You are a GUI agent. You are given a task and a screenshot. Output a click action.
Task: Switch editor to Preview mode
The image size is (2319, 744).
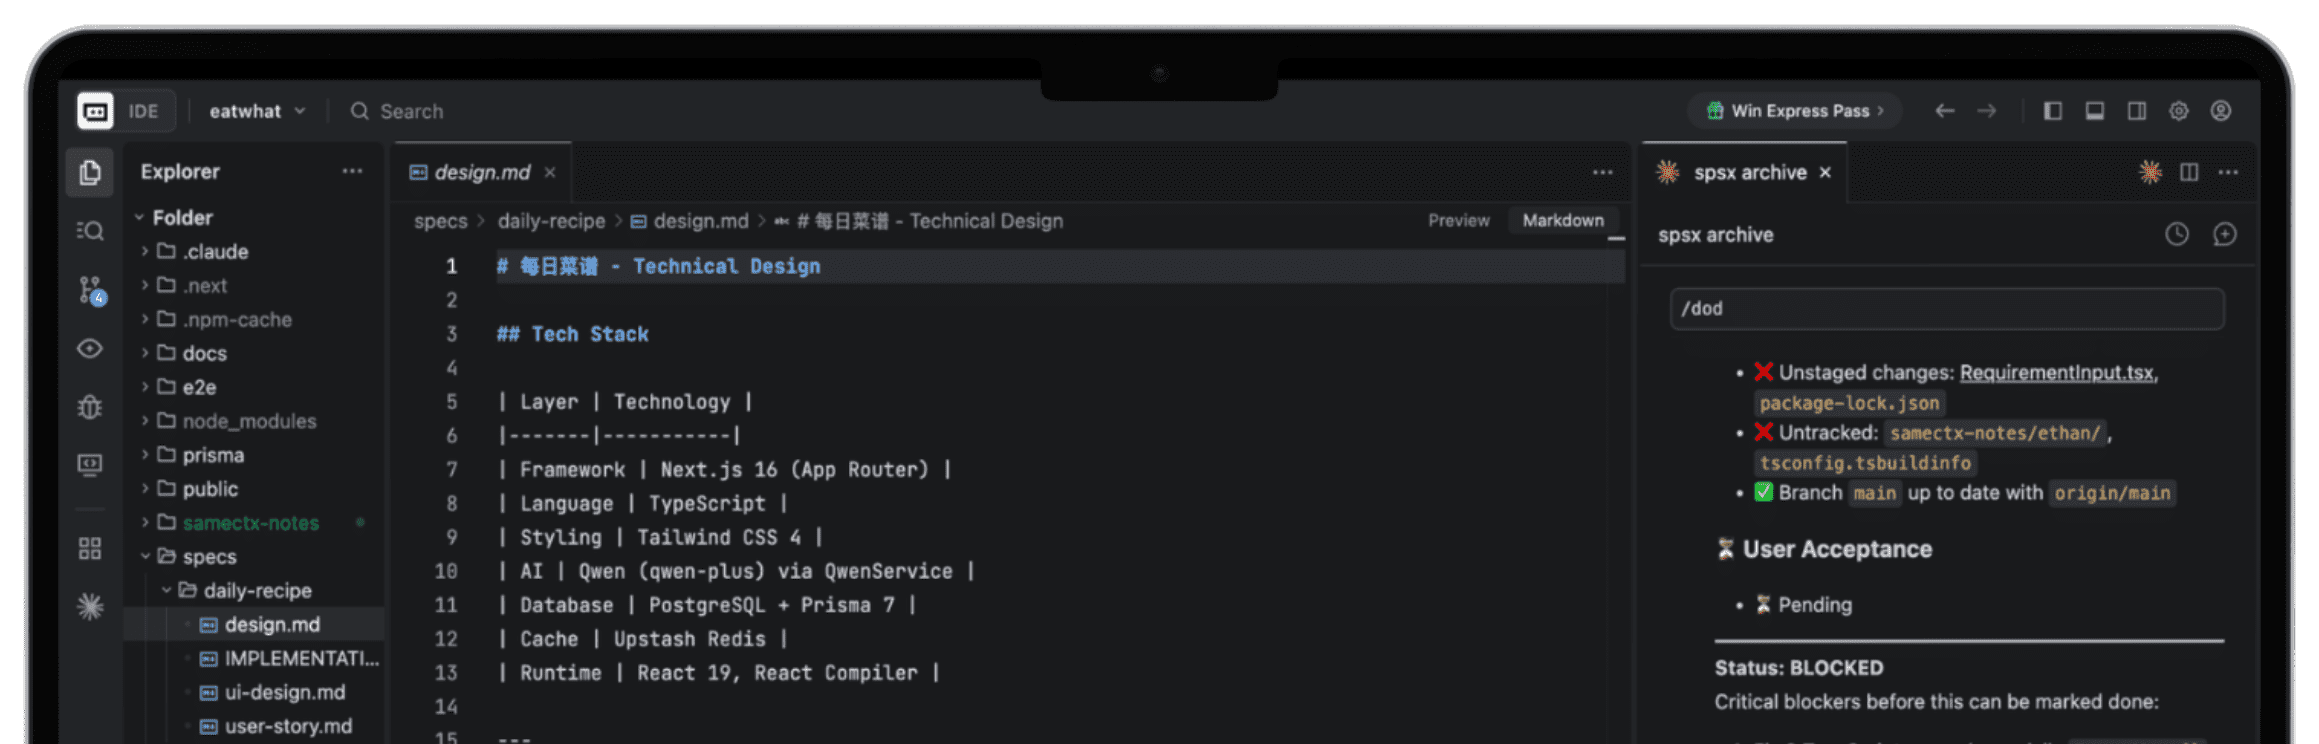click(1458, 220)
